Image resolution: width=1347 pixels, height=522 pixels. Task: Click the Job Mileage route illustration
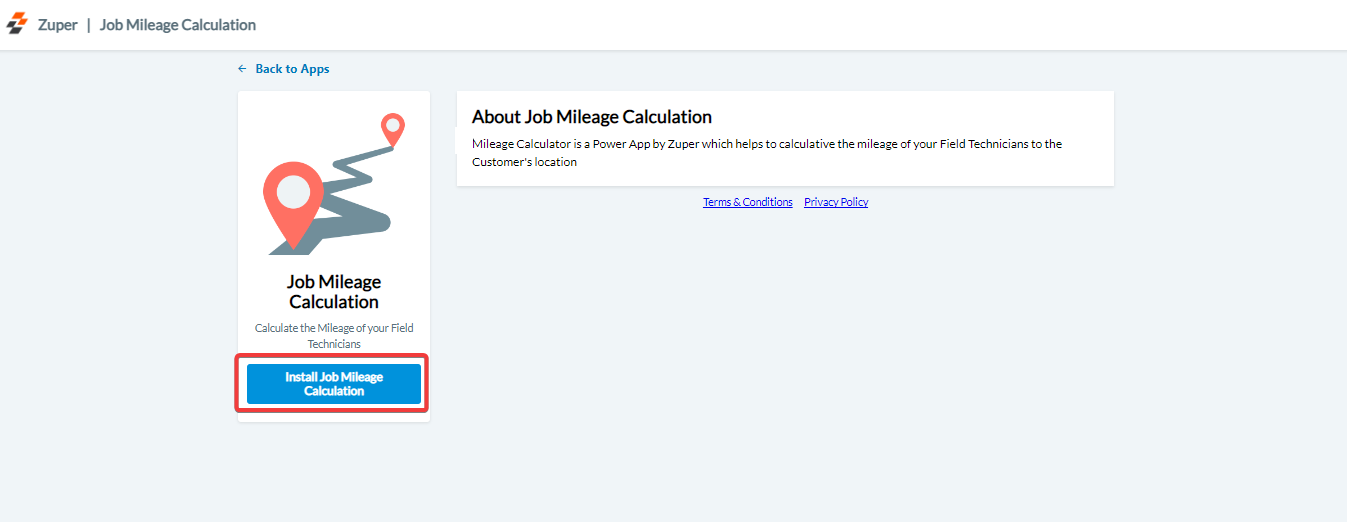tap(334, 184)
